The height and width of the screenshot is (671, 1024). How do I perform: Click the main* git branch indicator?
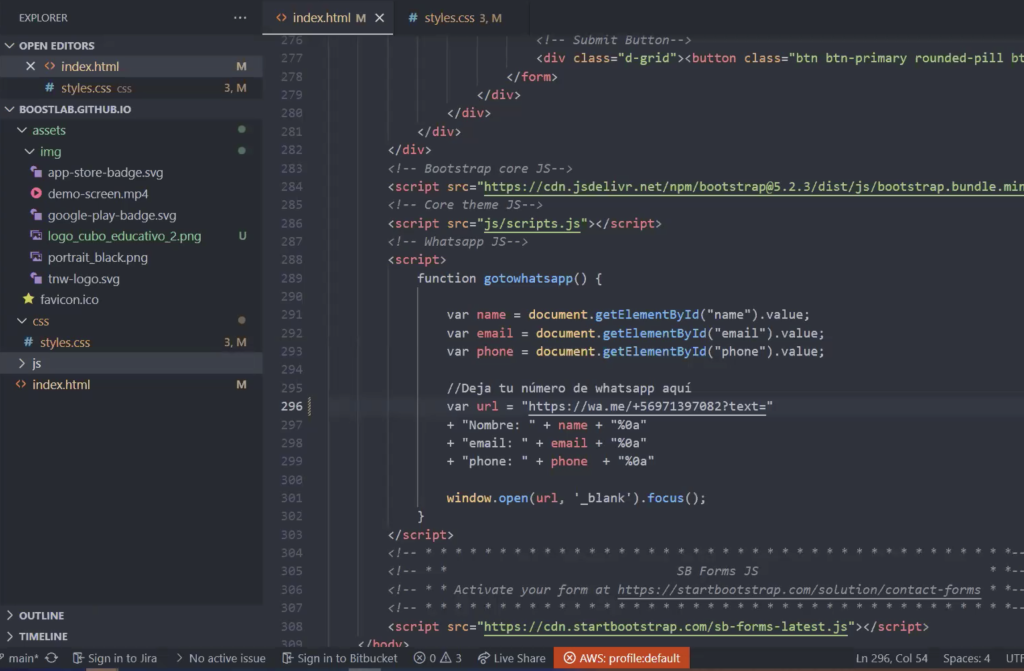click(20, 659)
